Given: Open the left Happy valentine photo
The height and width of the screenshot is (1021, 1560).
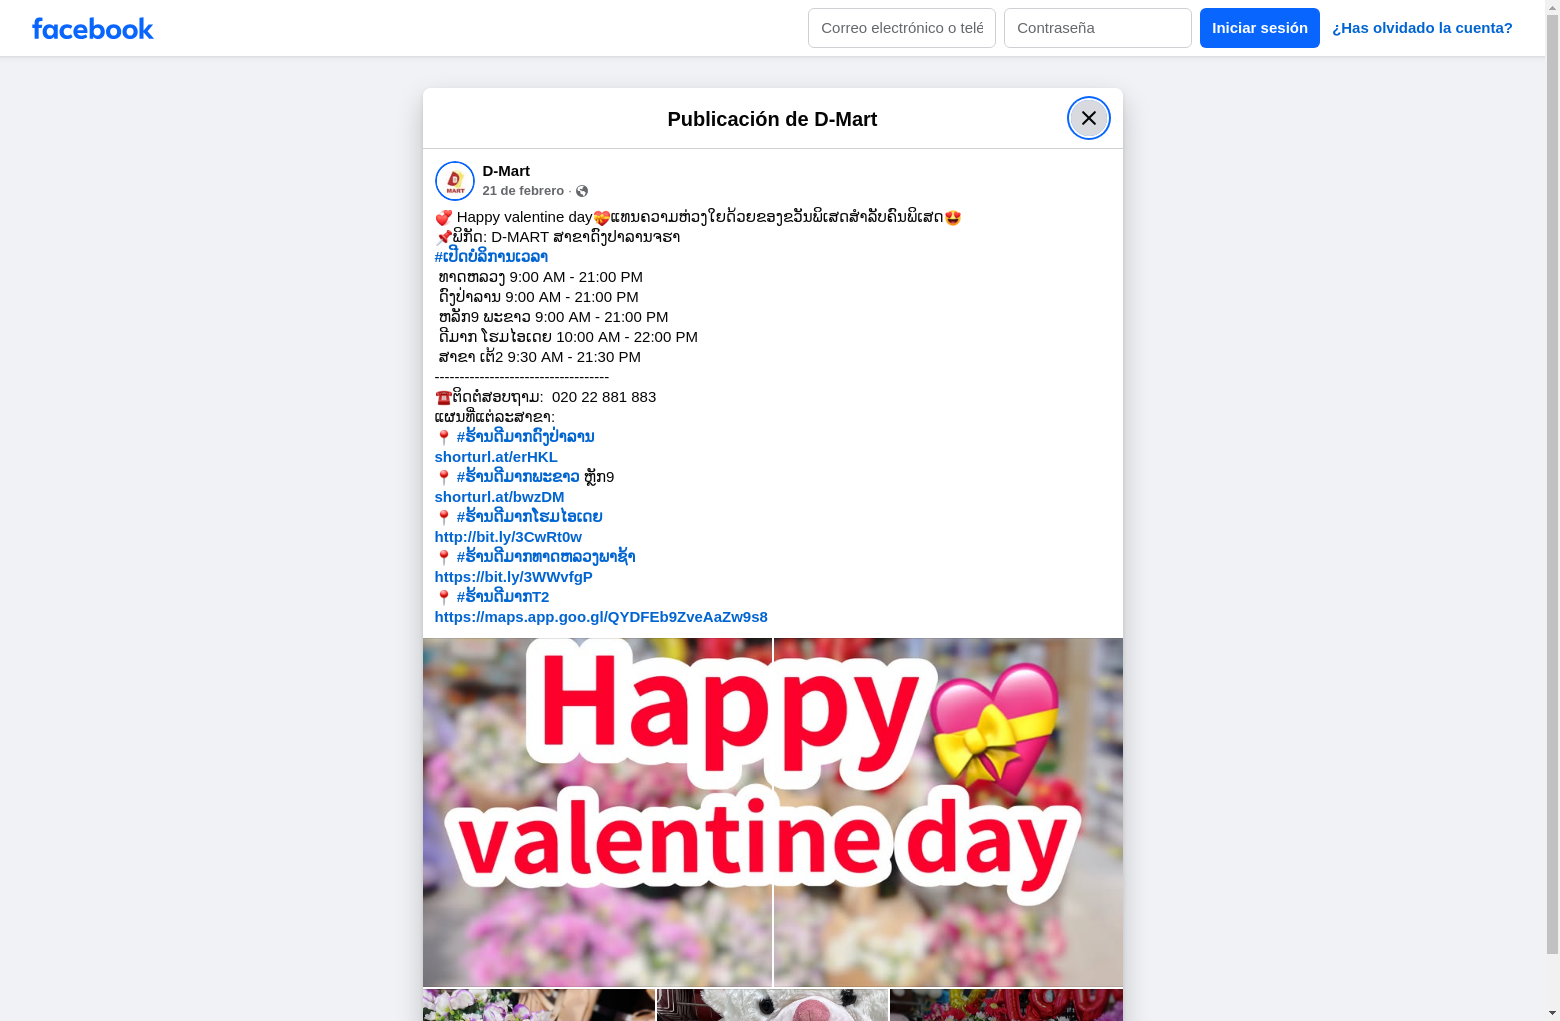Looking at the screenshot, I should pos(597,812).
